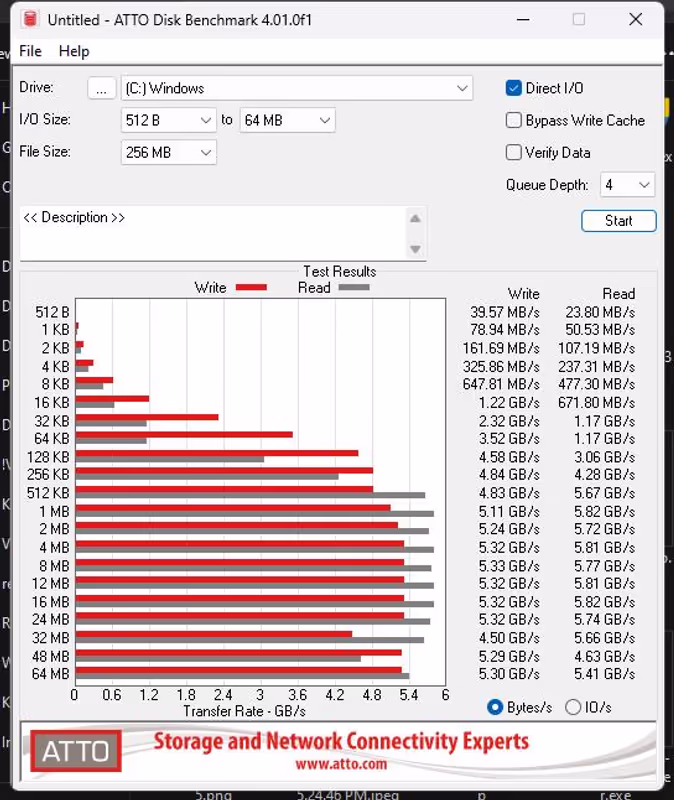Viewport: 674px width, 800px height.
Task: Click the ATTO logo in the banner
Action: pyautogui.click(x=76, y=750)
